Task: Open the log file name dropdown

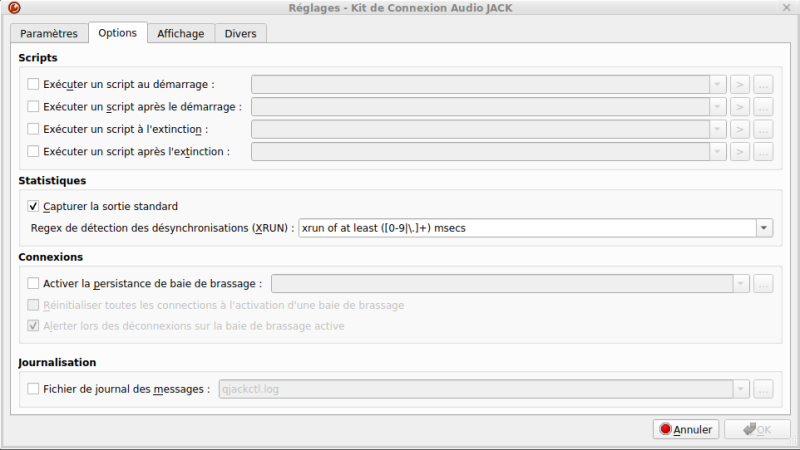Action: [x=741, y=389]
